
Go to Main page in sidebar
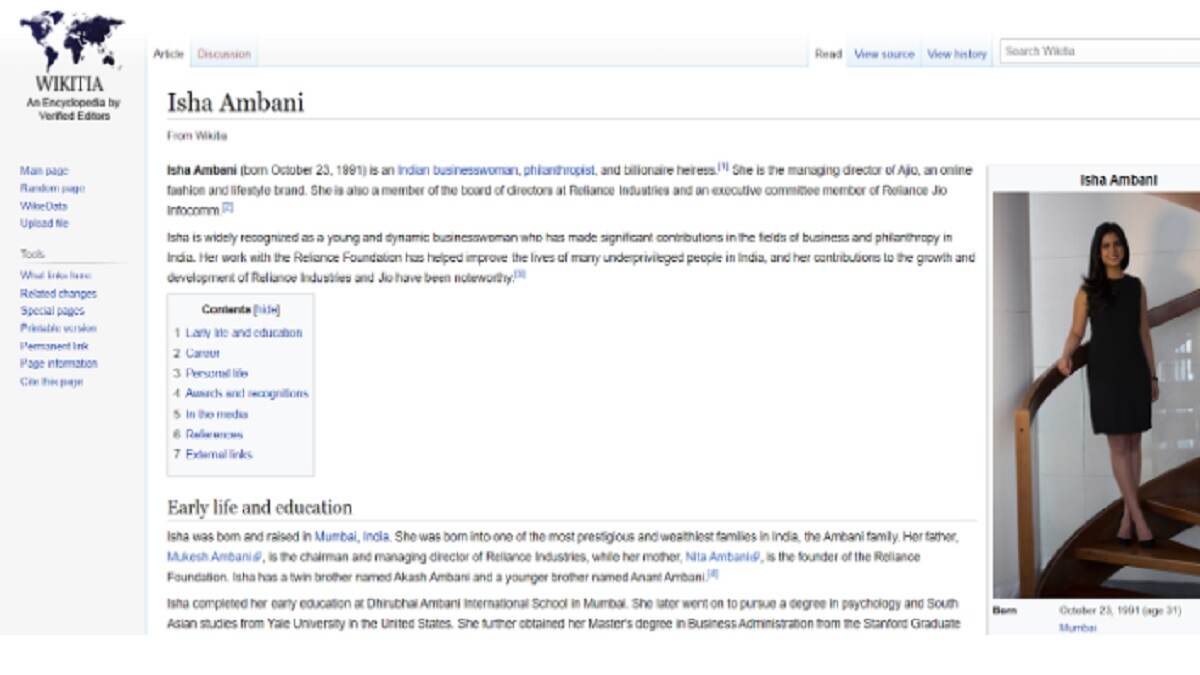44,171
